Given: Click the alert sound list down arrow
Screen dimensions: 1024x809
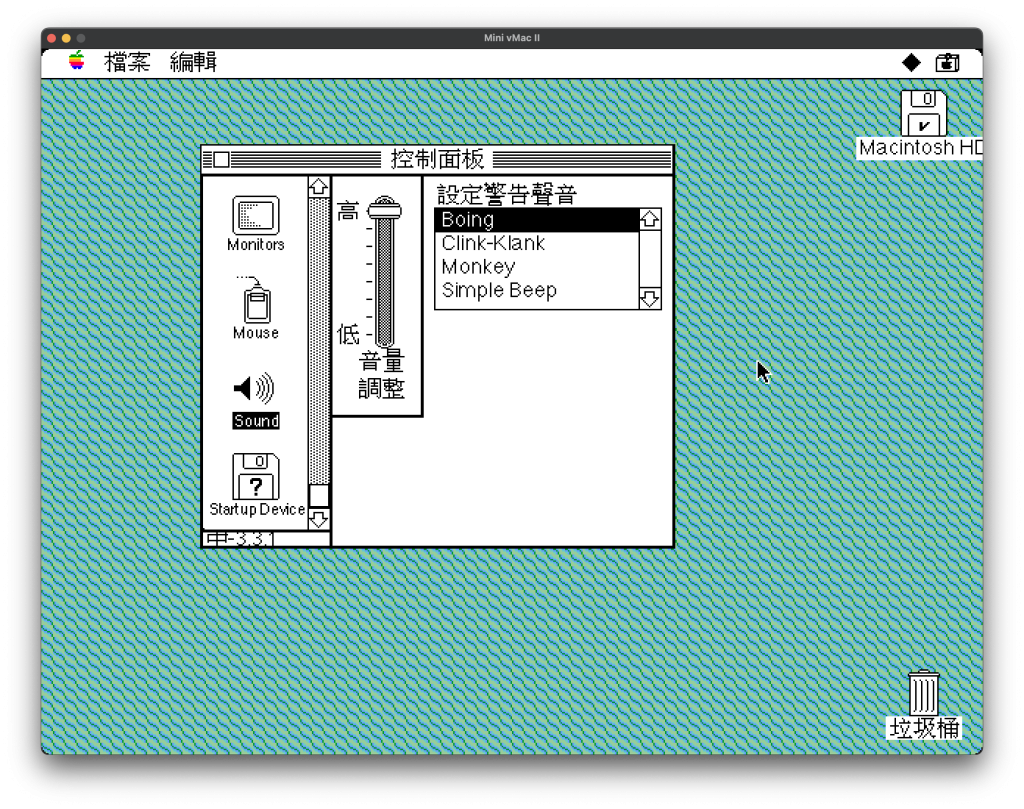Looking at the screenshot, I should point(650,298).
